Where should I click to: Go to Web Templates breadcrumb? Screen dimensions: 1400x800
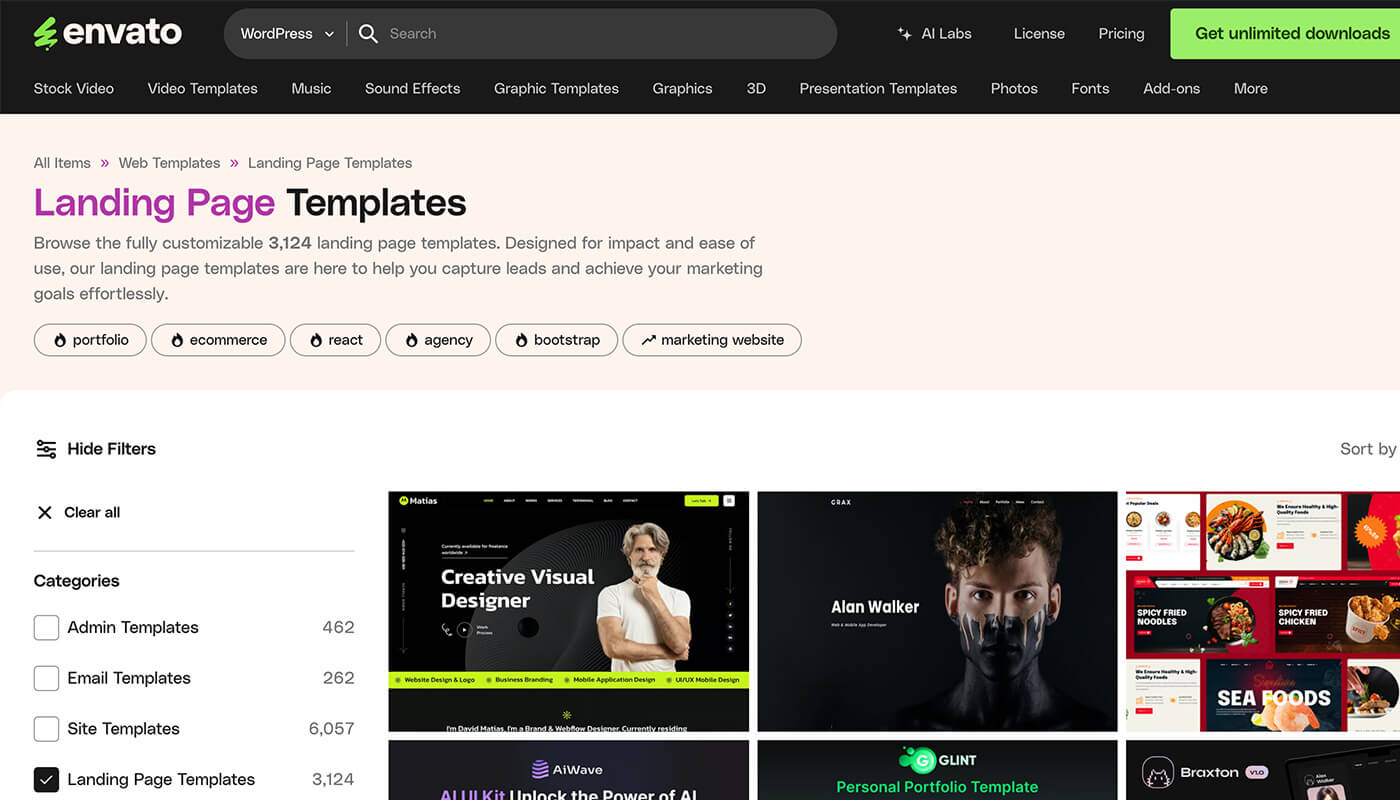pos(169,163)
